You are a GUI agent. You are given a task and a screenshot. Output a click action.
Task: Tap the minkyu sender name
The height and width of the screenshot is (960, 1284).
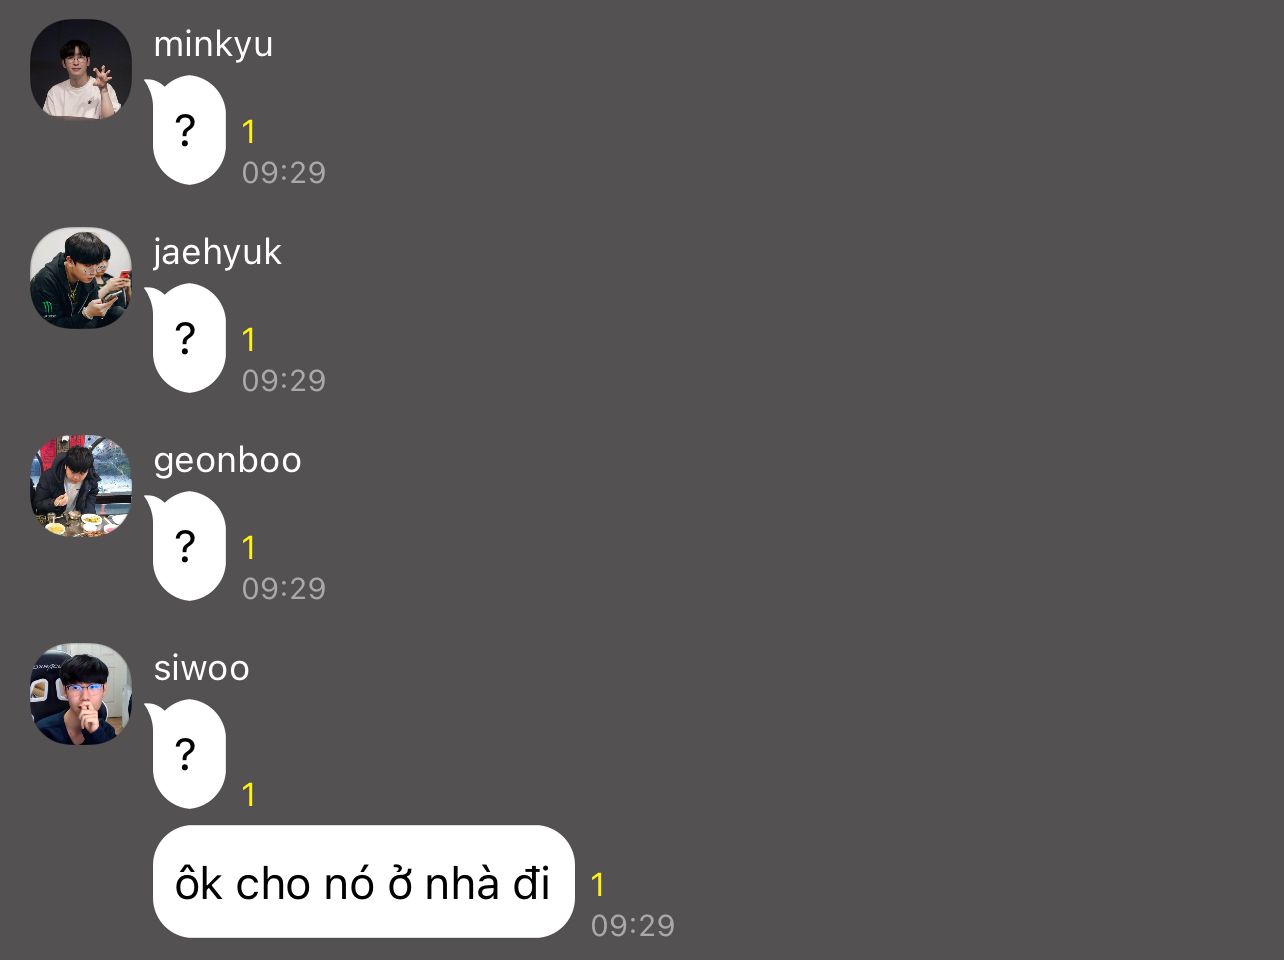pyautogui.click(x=213, y=44)
